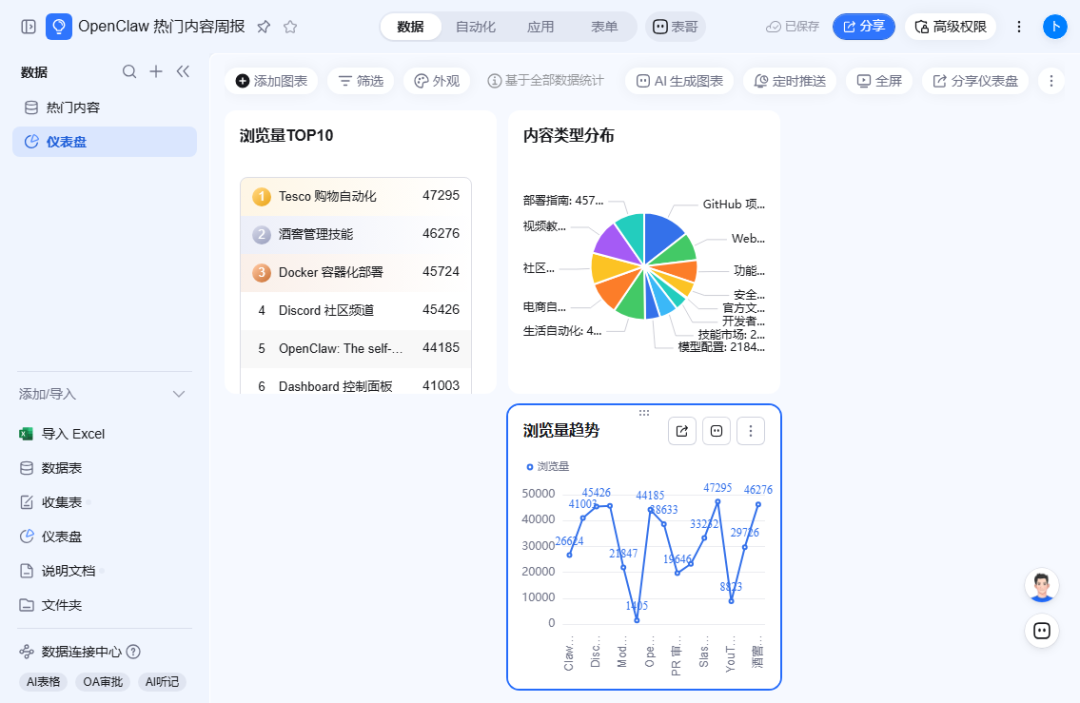Open 外观 appearance settings
Screen dimensions: 1080x703
click(x=437, y=81)
